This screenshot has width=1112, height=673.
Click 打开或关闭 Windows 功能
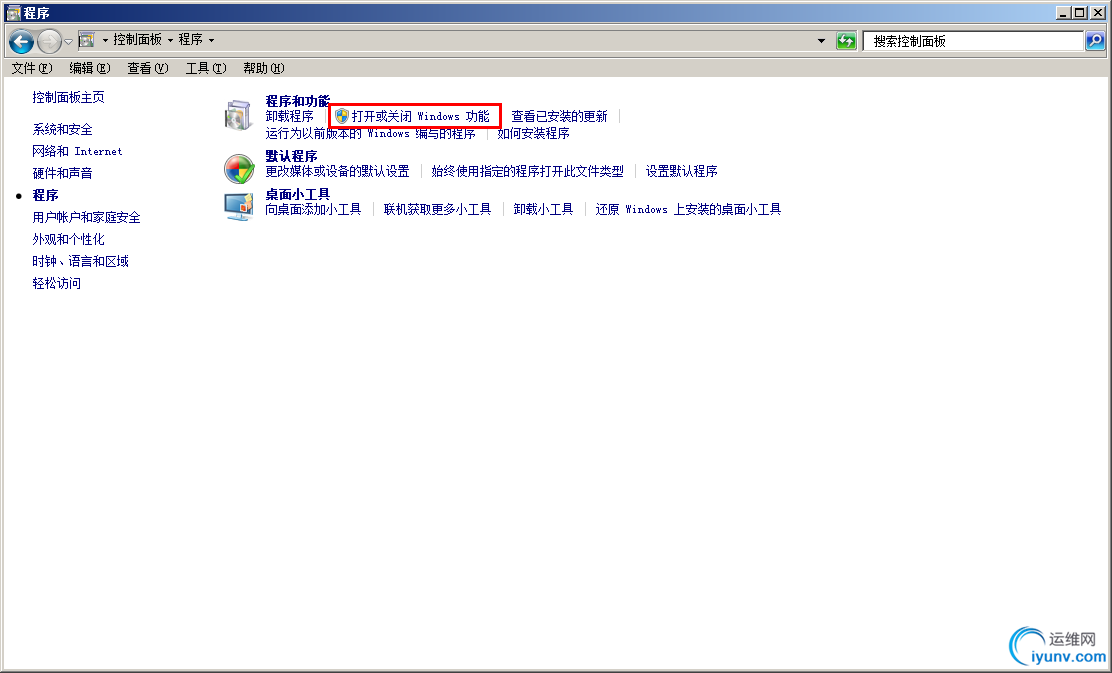tap(421, 116)
